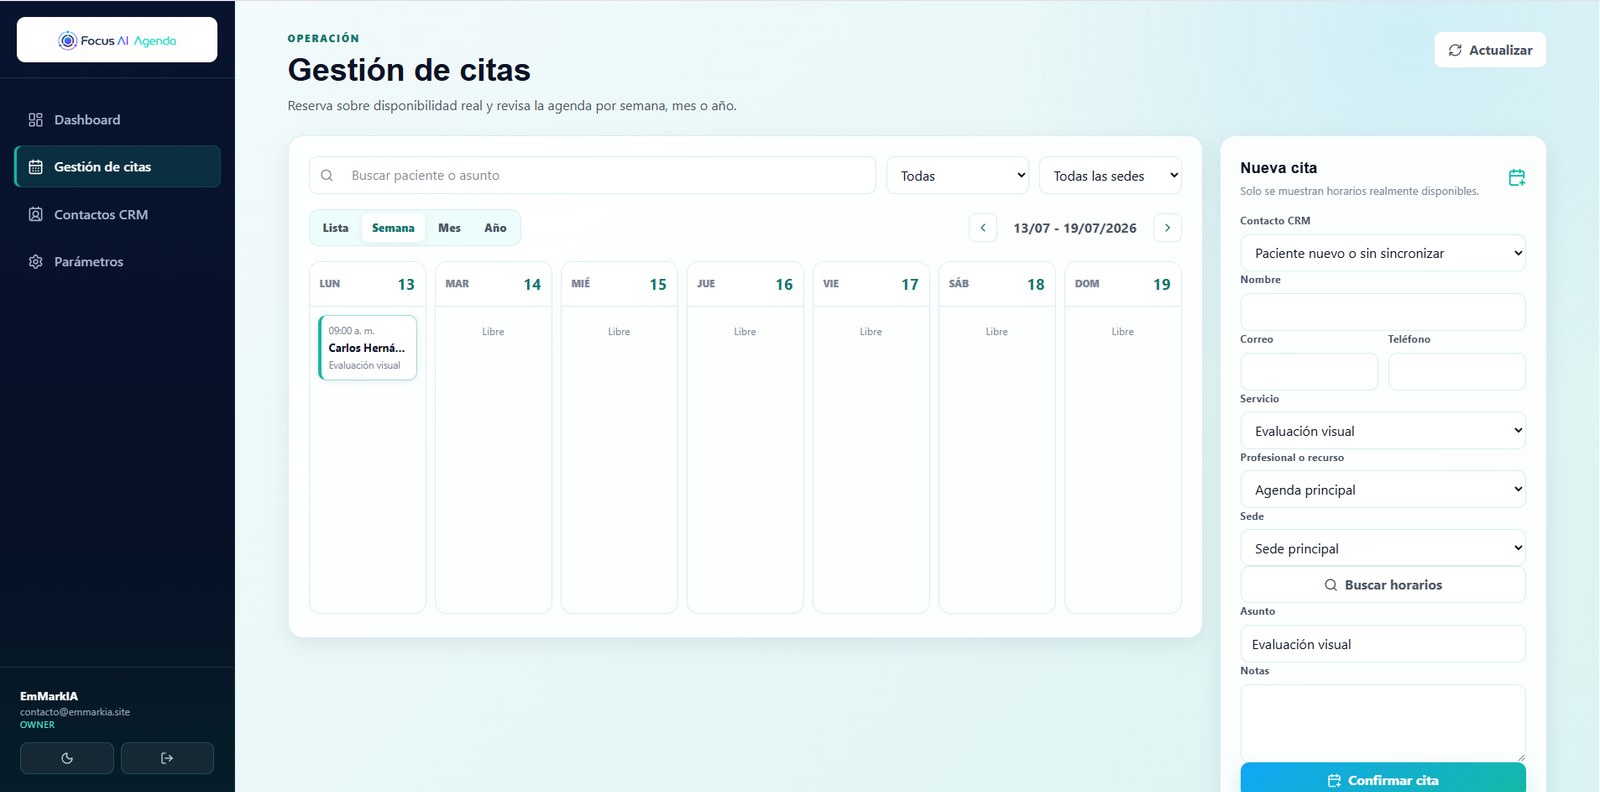Click the Focus AI Agenda logo
1600x792 pixels.
(x=117, y=40)
